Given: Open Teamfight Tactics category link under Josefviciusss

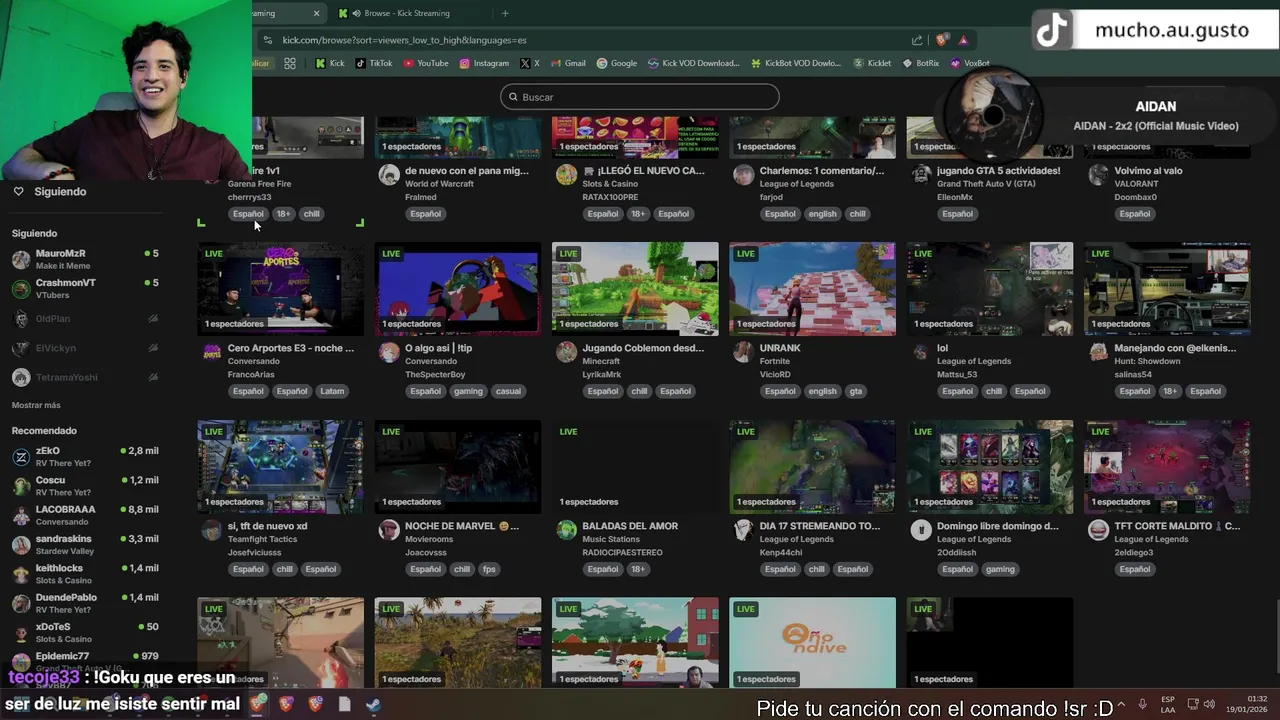Looking at the screenshot, I should (260, 539).
